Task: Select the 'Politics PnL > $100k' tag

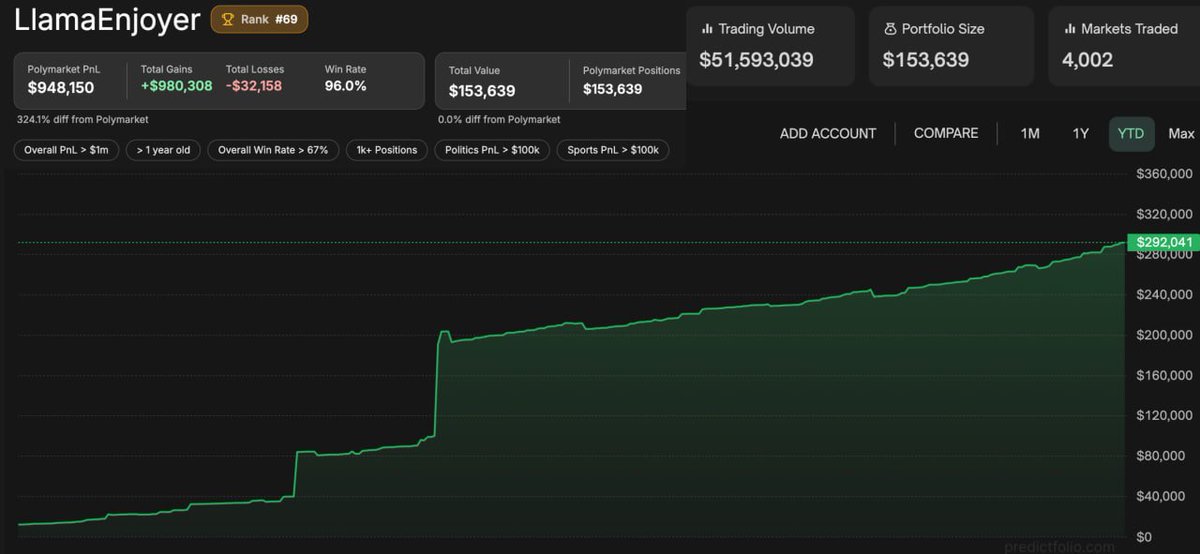Action: point(493,150)
